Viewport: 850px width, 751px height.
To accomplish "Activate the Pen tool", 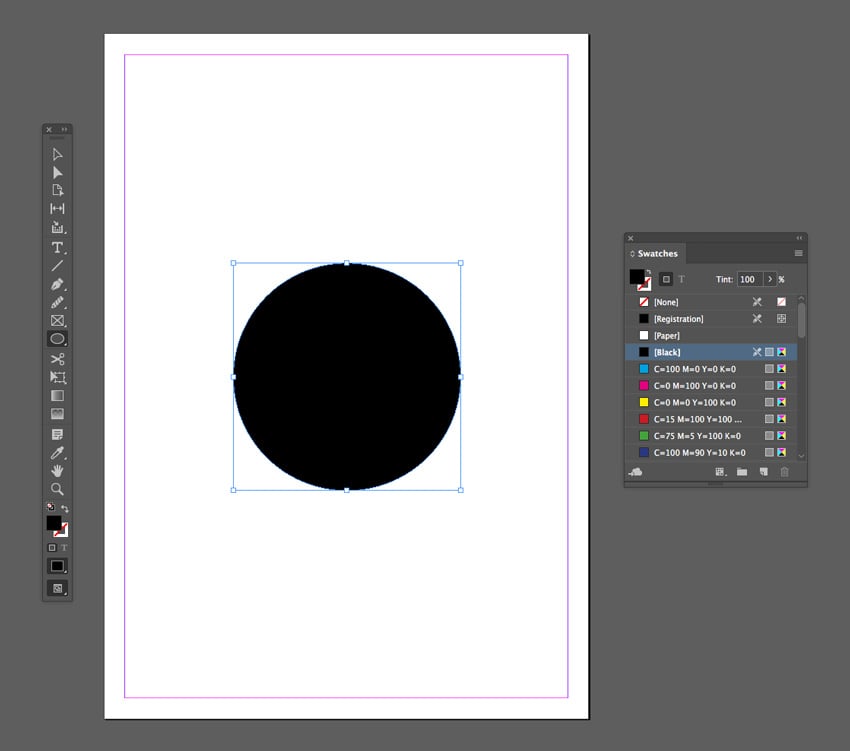I will [x=57, y=286].
